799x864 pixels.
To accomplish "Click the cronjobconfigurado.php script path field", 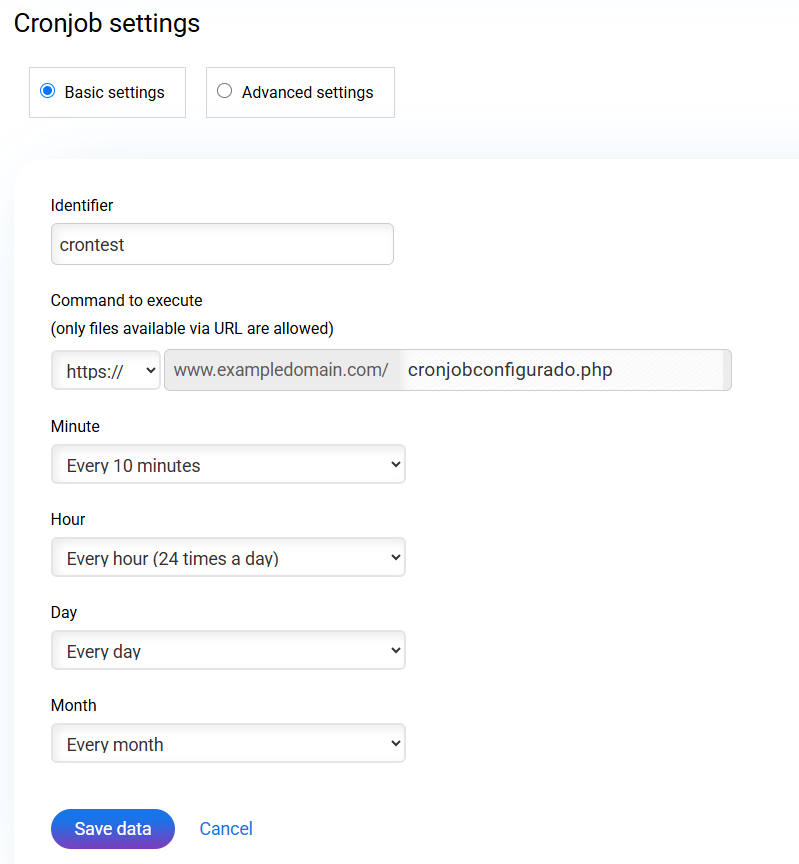I will (x=562, y=370).
